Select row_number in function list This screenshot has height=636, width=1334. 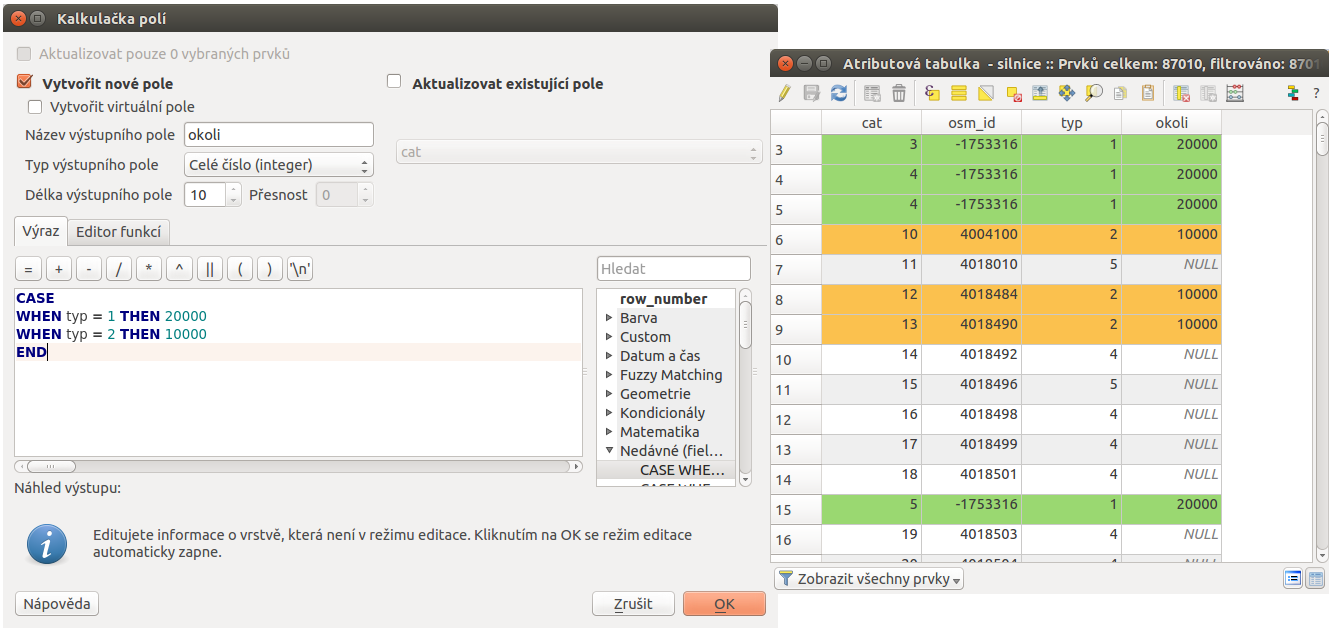[663, 299]
